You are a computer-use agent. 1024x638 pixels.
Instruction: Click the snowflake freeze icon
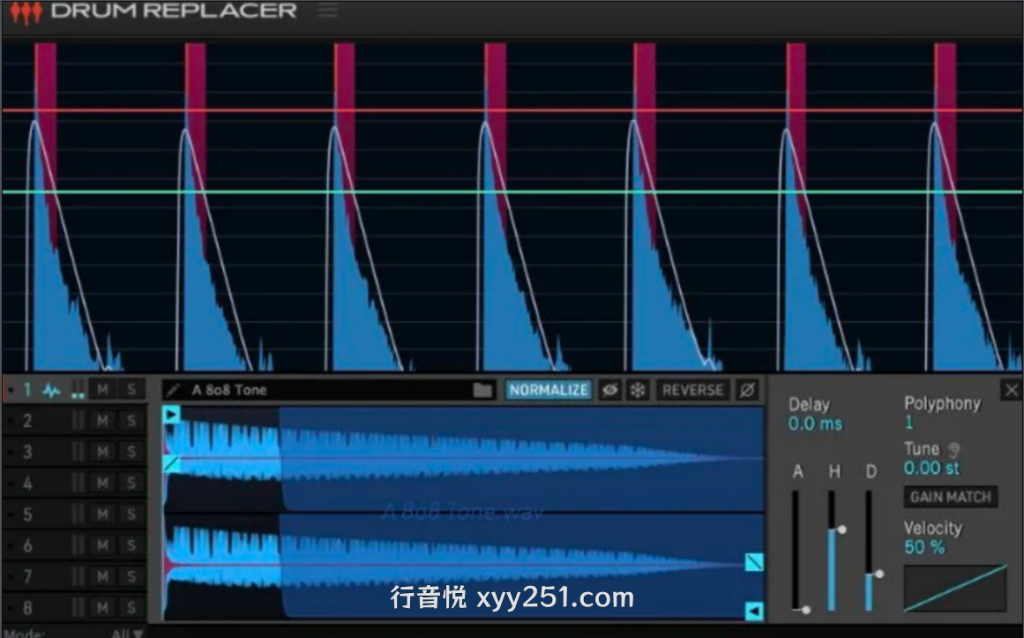point(637,391)
